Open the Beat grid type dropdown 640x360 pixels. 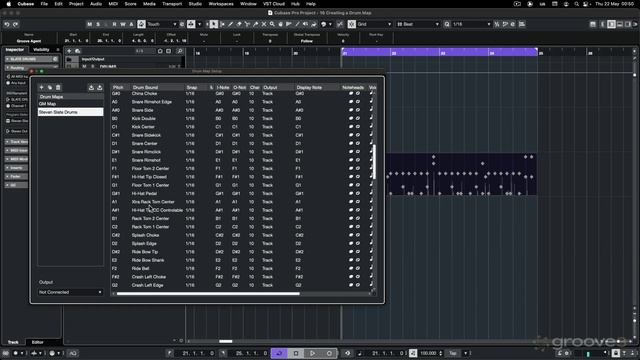(418, 24)
